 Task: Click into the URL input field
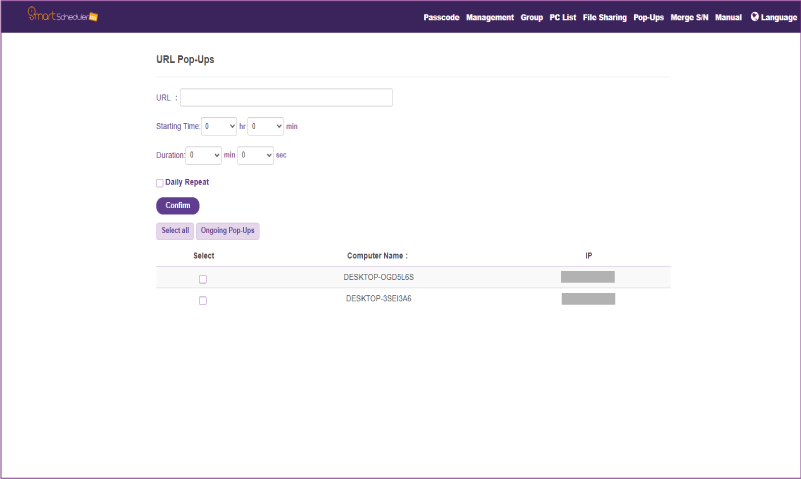286,98
